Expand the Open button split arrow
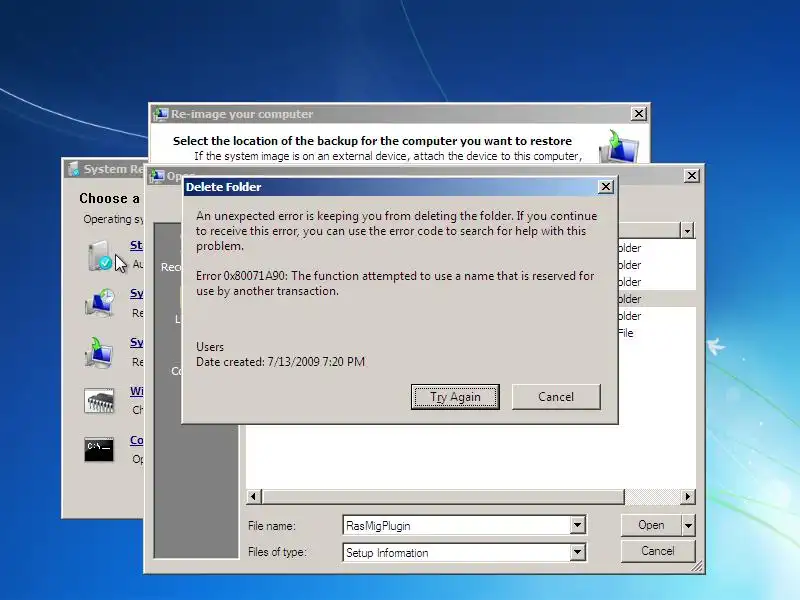 688,525
